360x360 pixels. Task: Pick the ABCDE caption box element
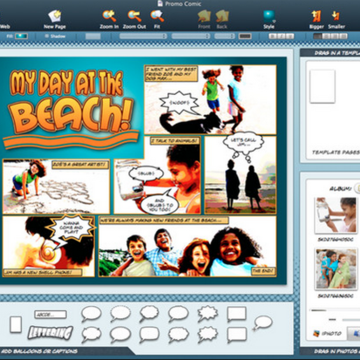pyautogui.click(x=50, y=314)
